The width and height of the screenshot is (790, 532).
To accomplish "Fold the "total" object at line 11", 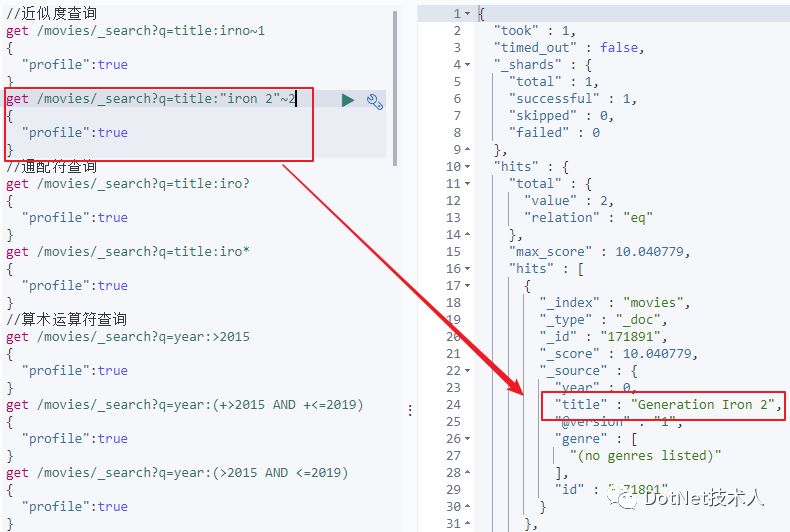I will [468, 184].
